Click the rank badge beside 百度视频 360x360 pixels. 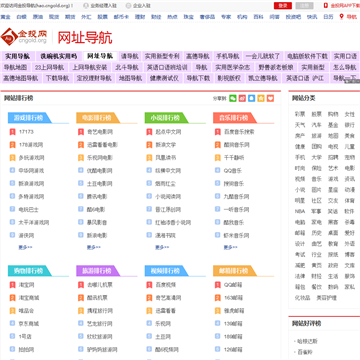click(x=149, y=285)
